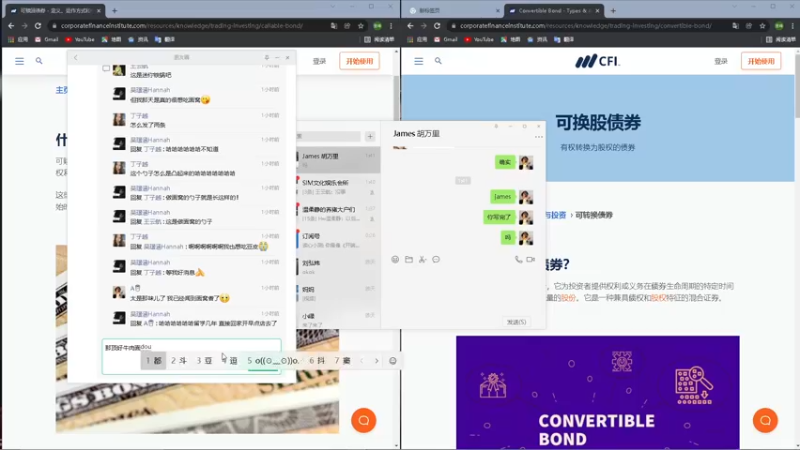The height and width of the screenshot is (450, 800).
Task: Click the convertible bond purple banner image
Action: 597,392
